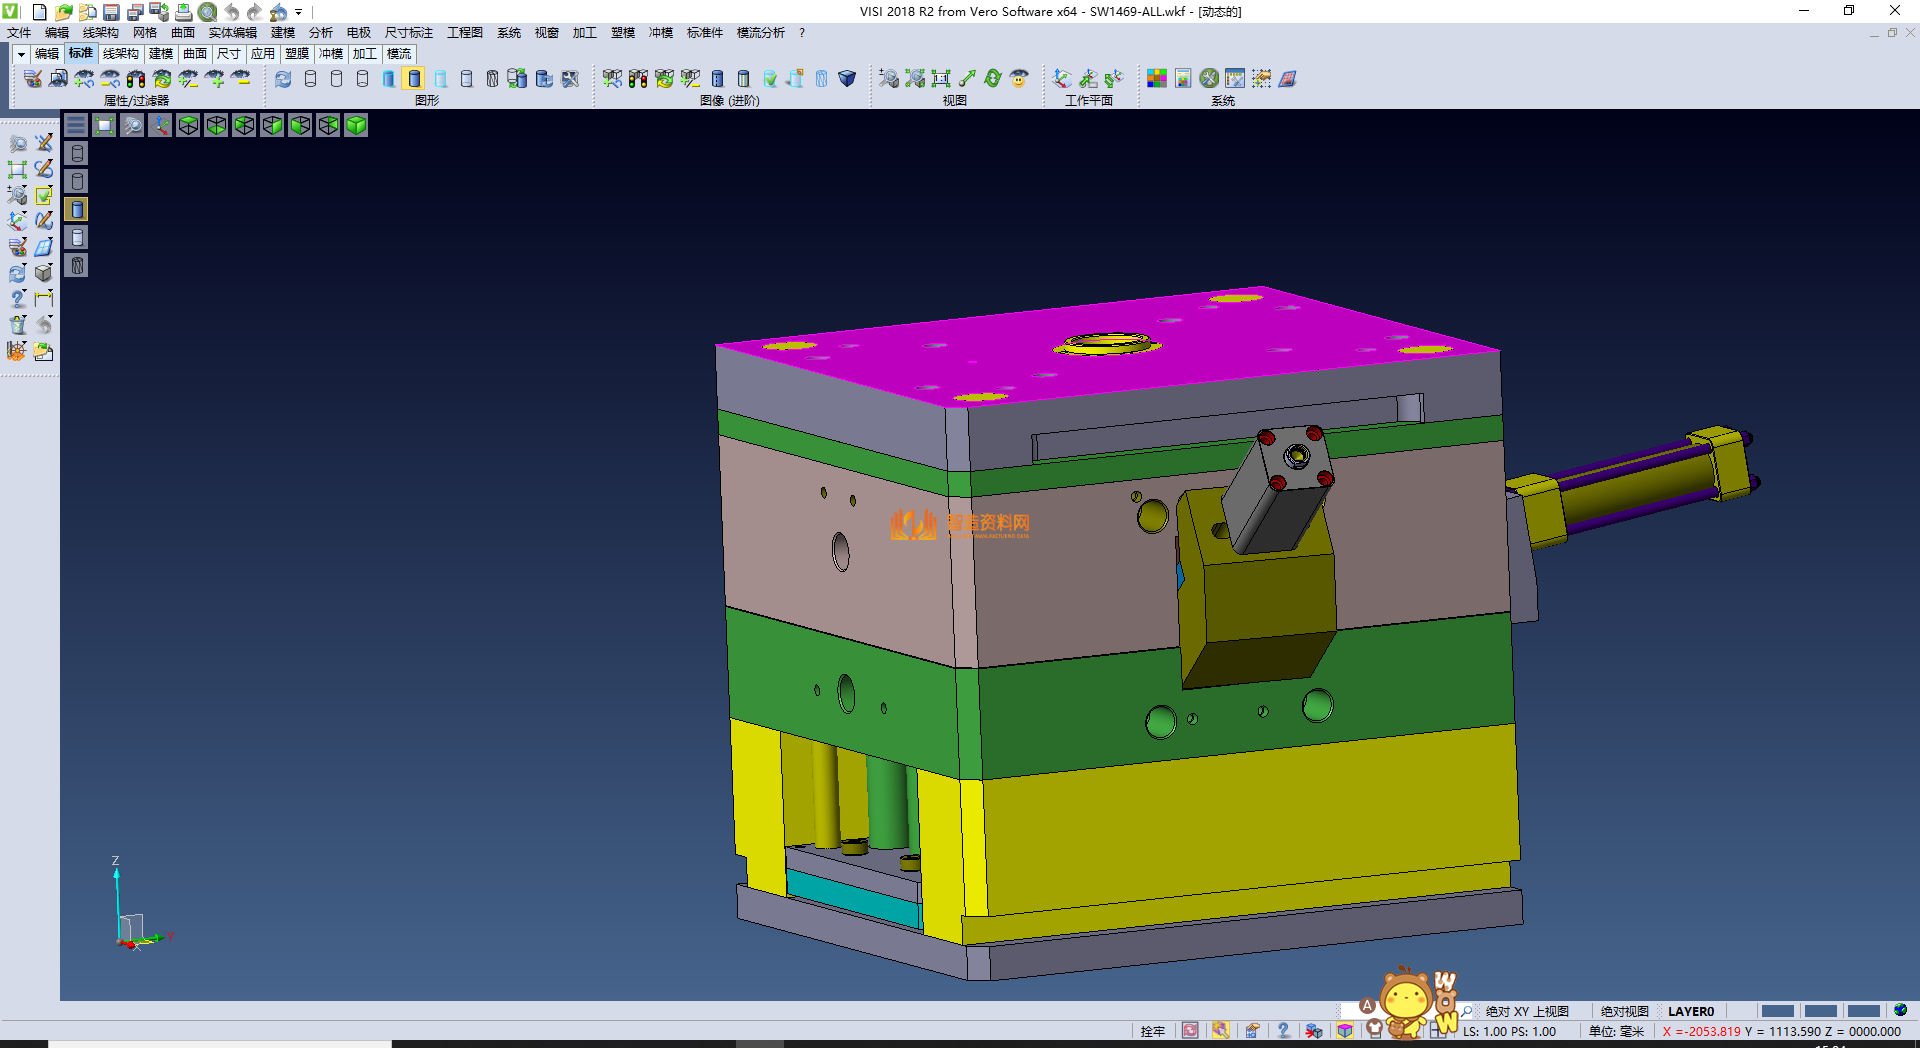The image size is (1920, 1048).
Task: Click the undo arrow in quick toolbar
Action: [x=232, y=12]
